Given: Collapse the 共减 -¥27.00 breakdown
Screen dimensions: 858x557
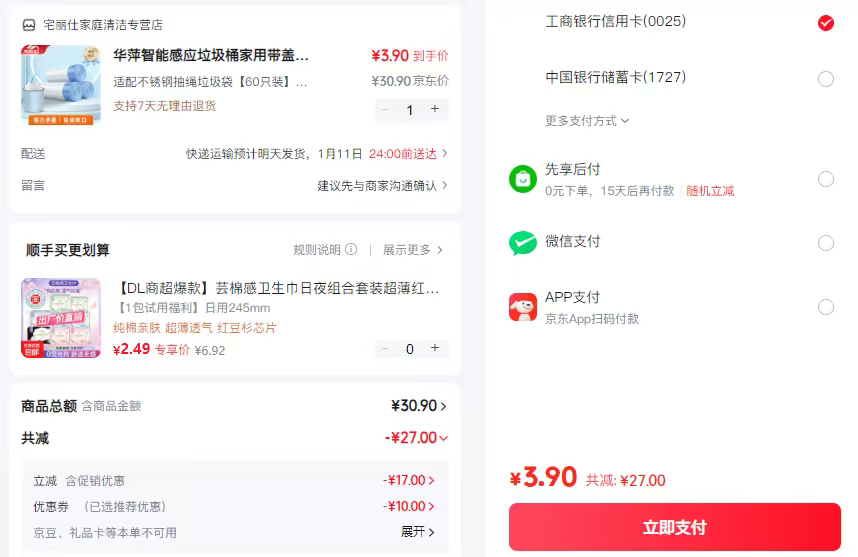Looking at the screenshot, I should (443, 438).
